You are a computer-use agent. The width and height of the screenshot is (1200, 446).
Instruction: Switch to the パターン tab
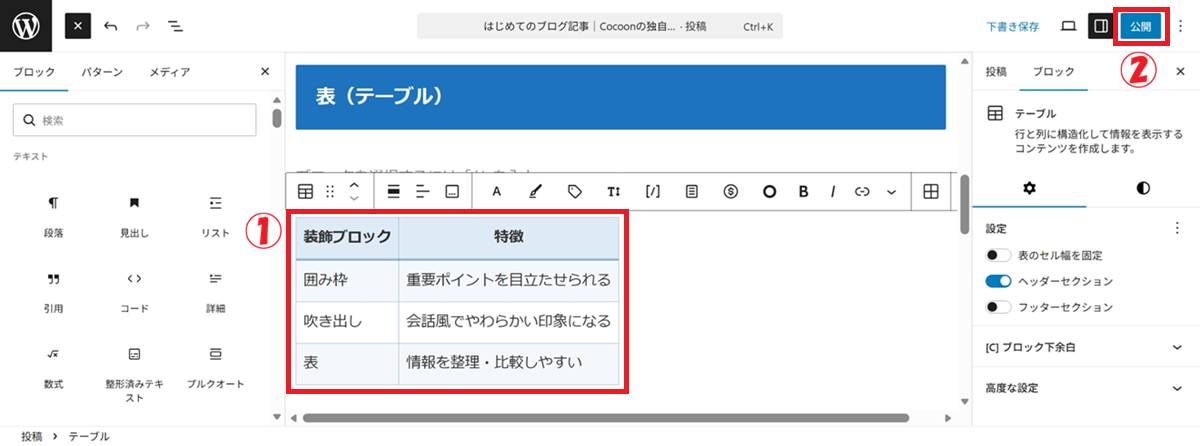pyautogui.click(x=102, y=72)
